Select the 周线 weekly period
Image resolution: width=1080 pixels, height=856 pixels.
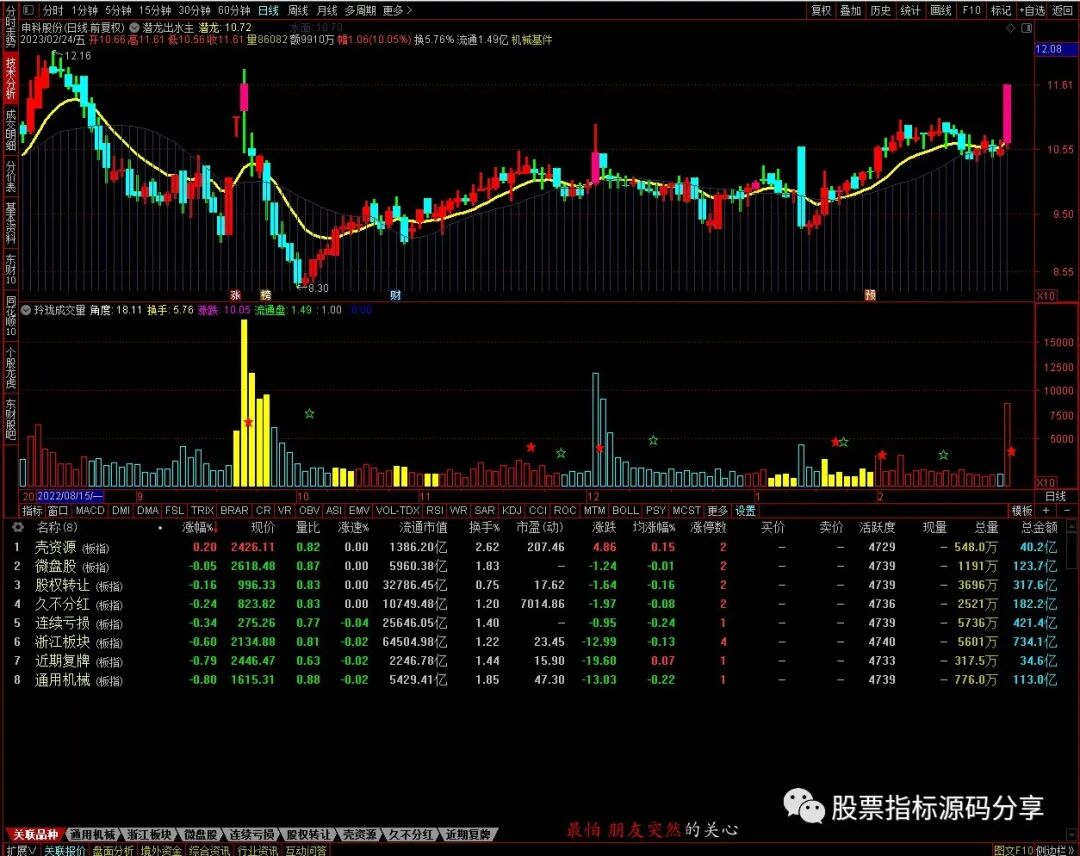point(298,10)
